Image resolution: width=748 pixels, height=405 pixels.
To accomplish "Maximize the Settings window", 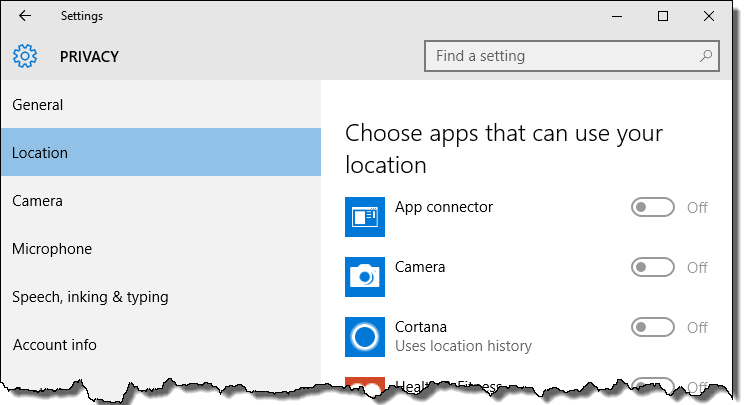I will [663, 16].
